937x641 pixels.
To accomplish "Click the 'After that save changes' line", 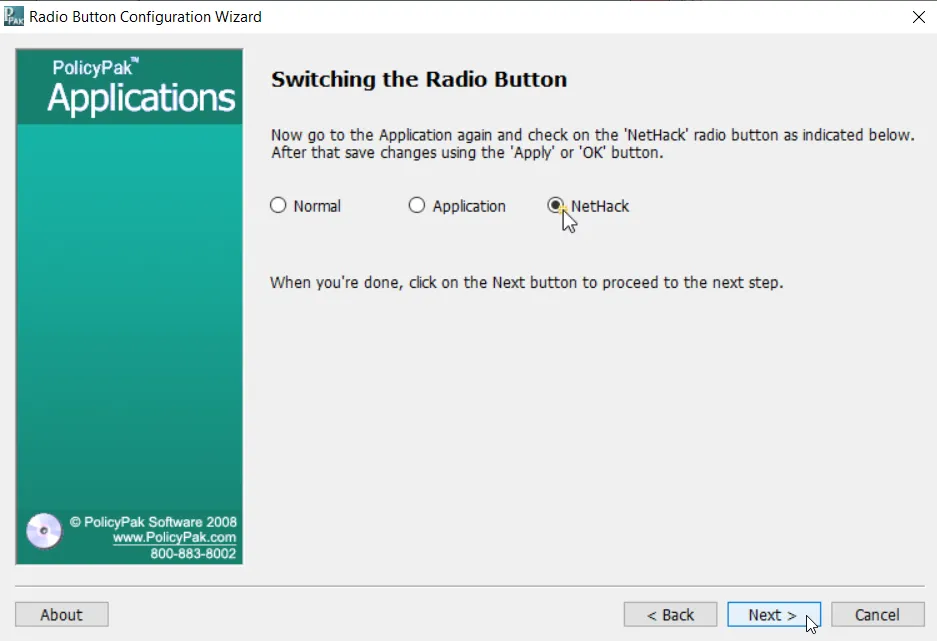I will 467,153.
